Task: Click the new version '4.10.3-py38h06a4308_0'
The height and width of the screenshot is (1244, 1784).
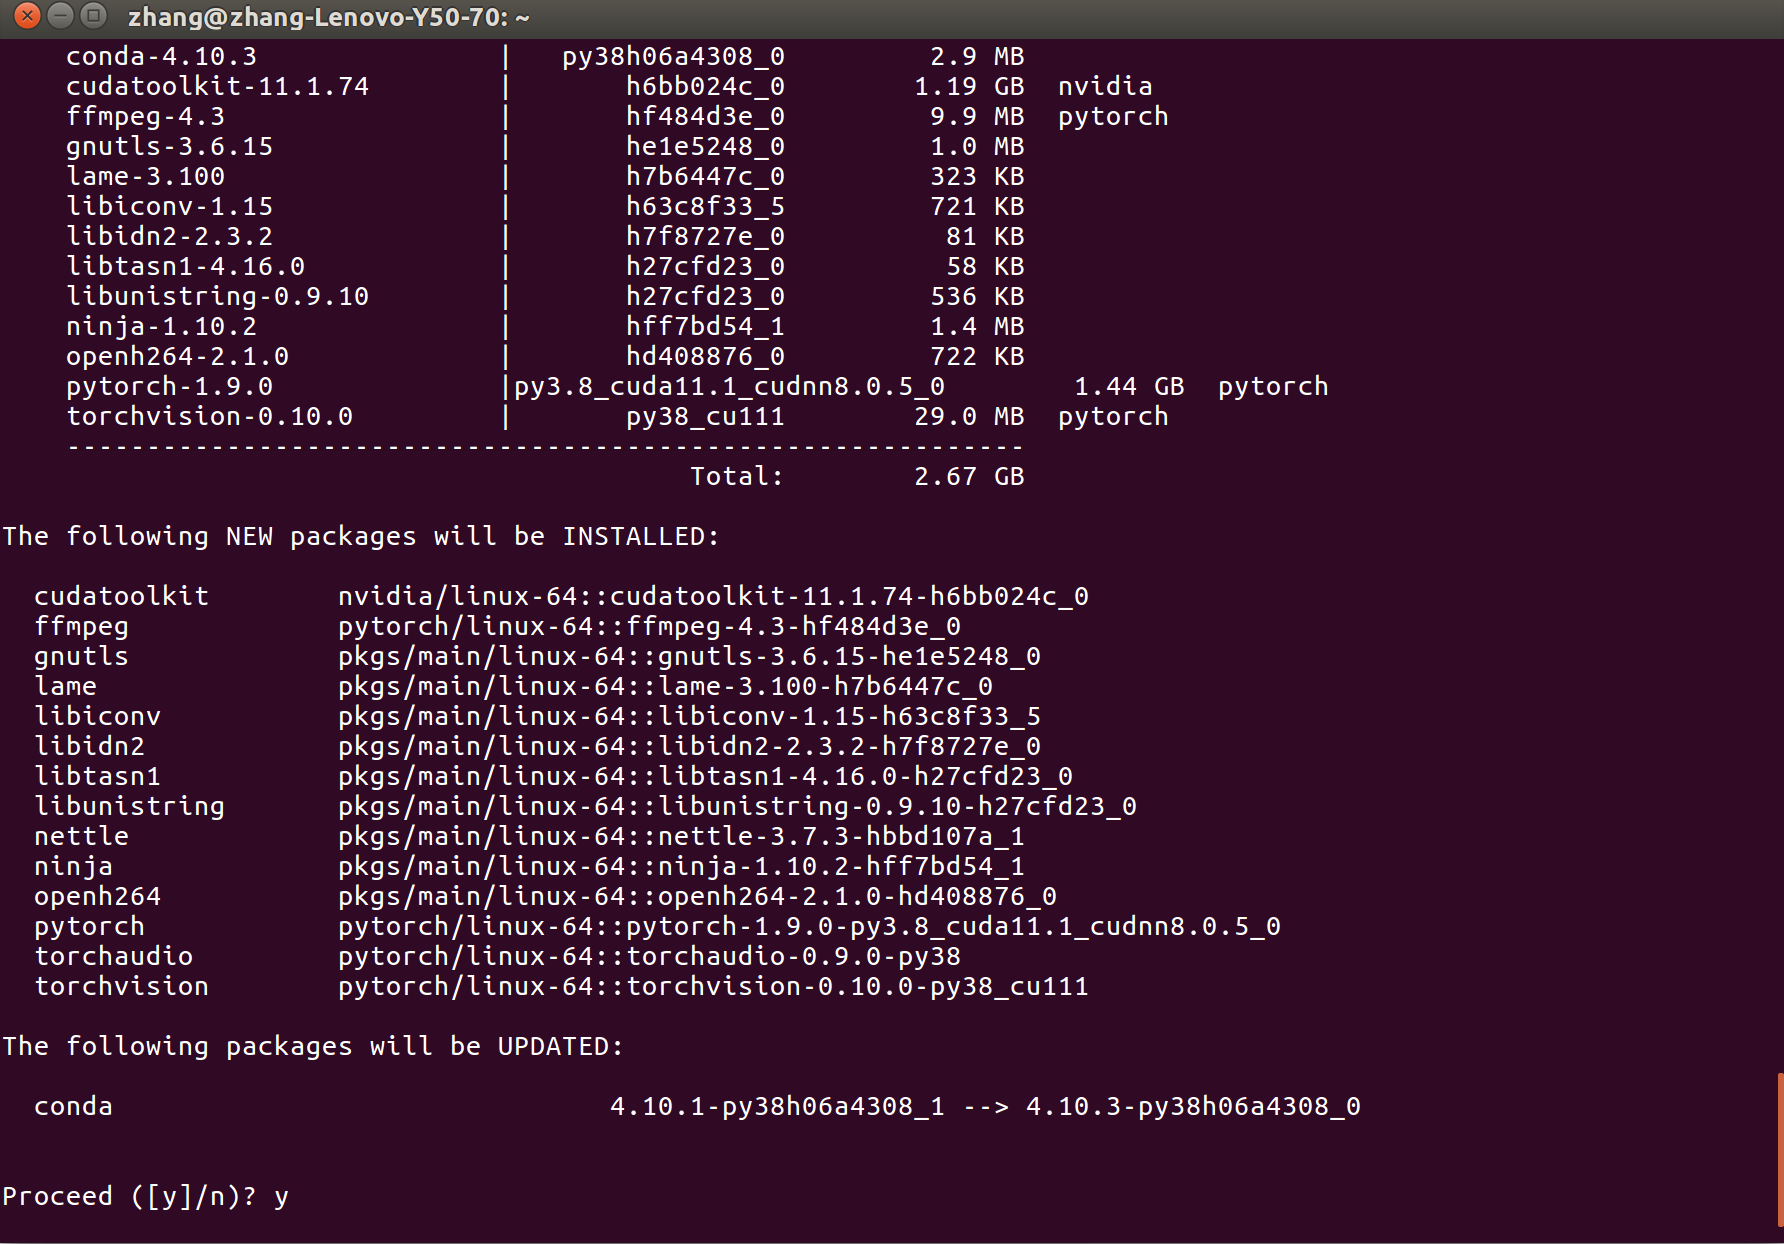Action: (1193, 1107)
